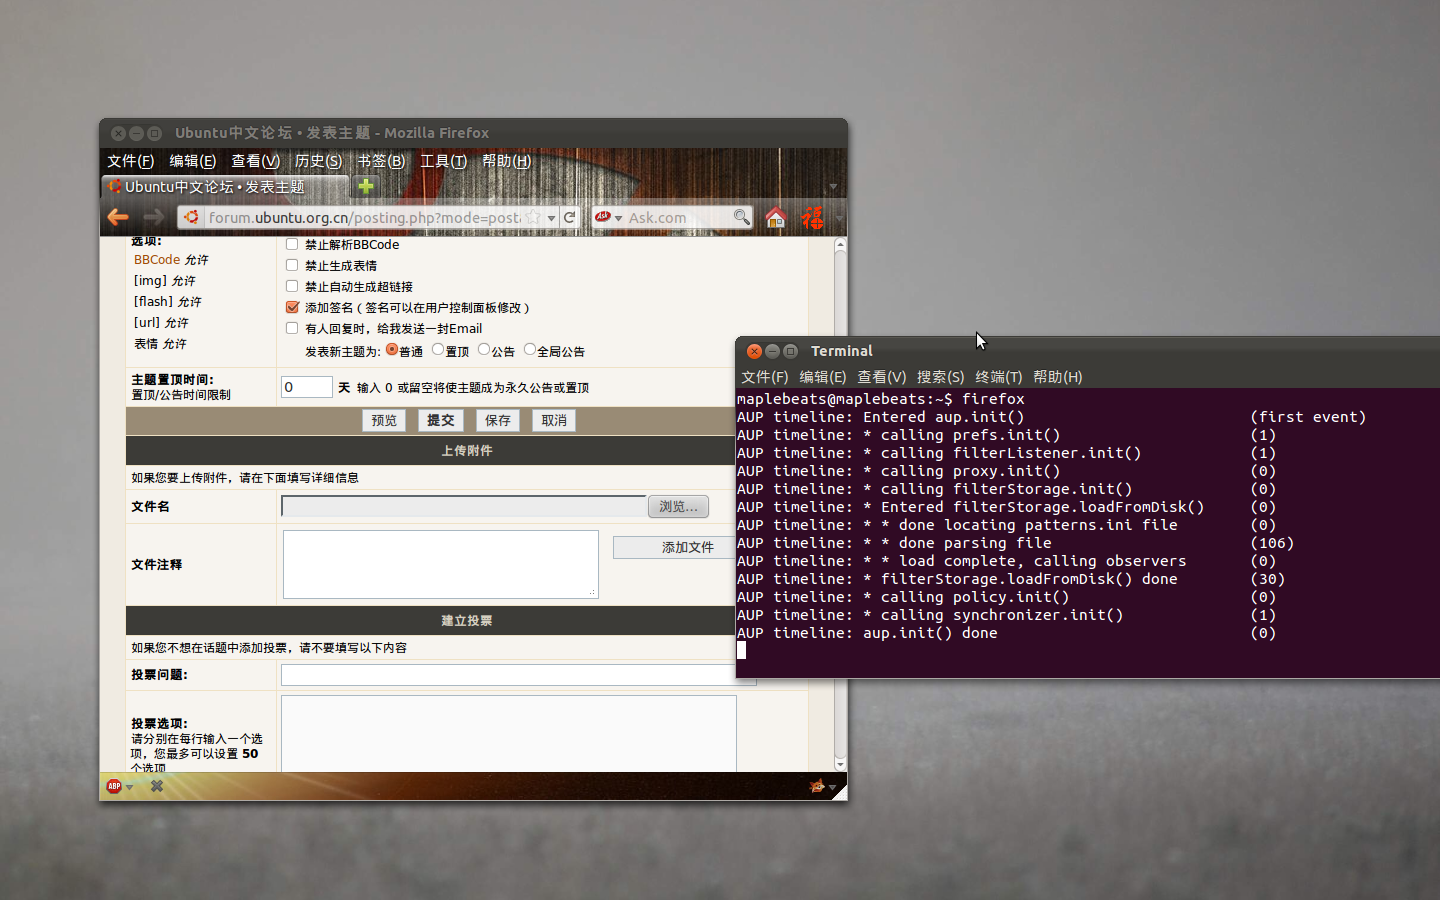Image resolution: width=1440 pixels, height=900 pixels.
Task: Click the Ubuntu favicon on the forum tab
Action: (115, 186)
